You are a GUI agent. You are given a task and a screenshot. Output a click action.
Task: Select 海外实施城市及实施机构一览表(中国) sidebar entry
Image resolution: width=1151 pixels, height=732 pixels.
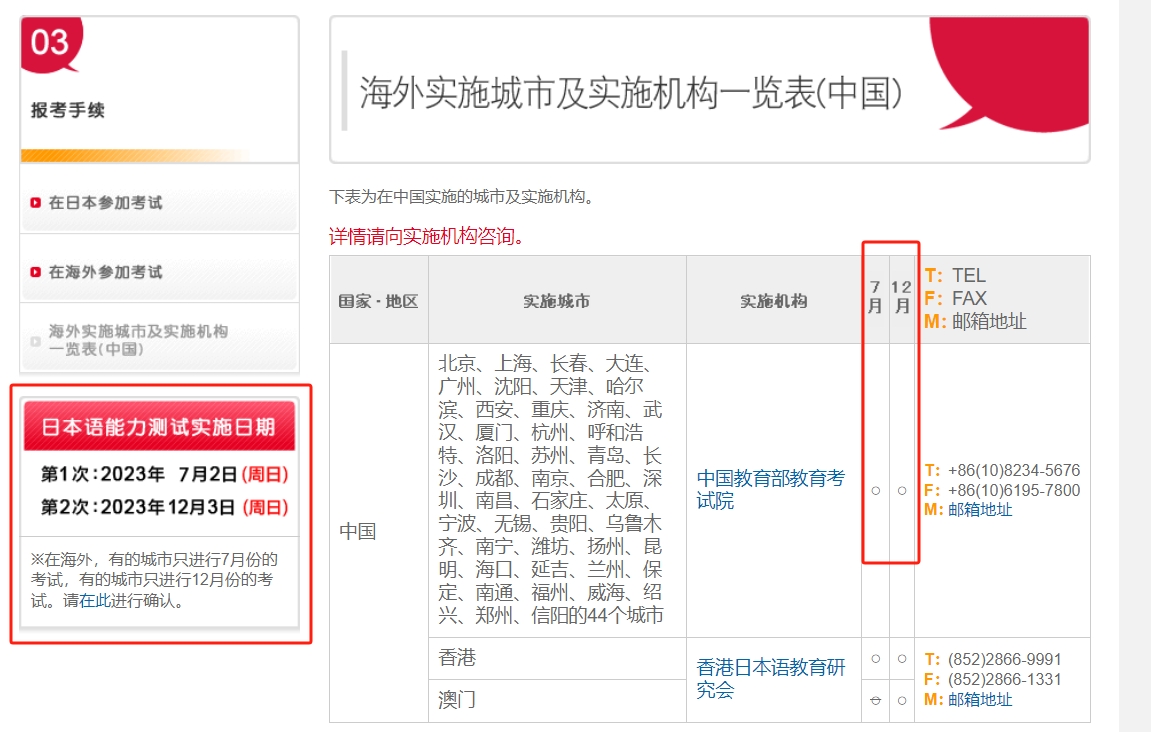[159, 340]
